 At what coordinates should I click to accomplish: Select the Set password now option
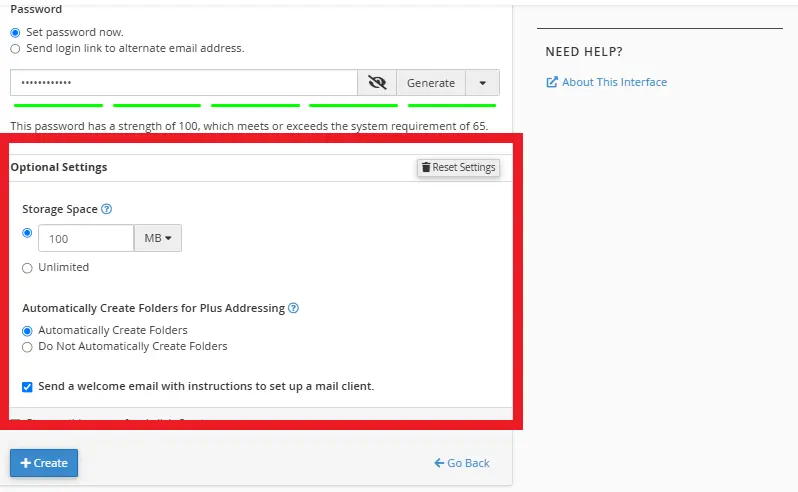[x=15, y=33]
